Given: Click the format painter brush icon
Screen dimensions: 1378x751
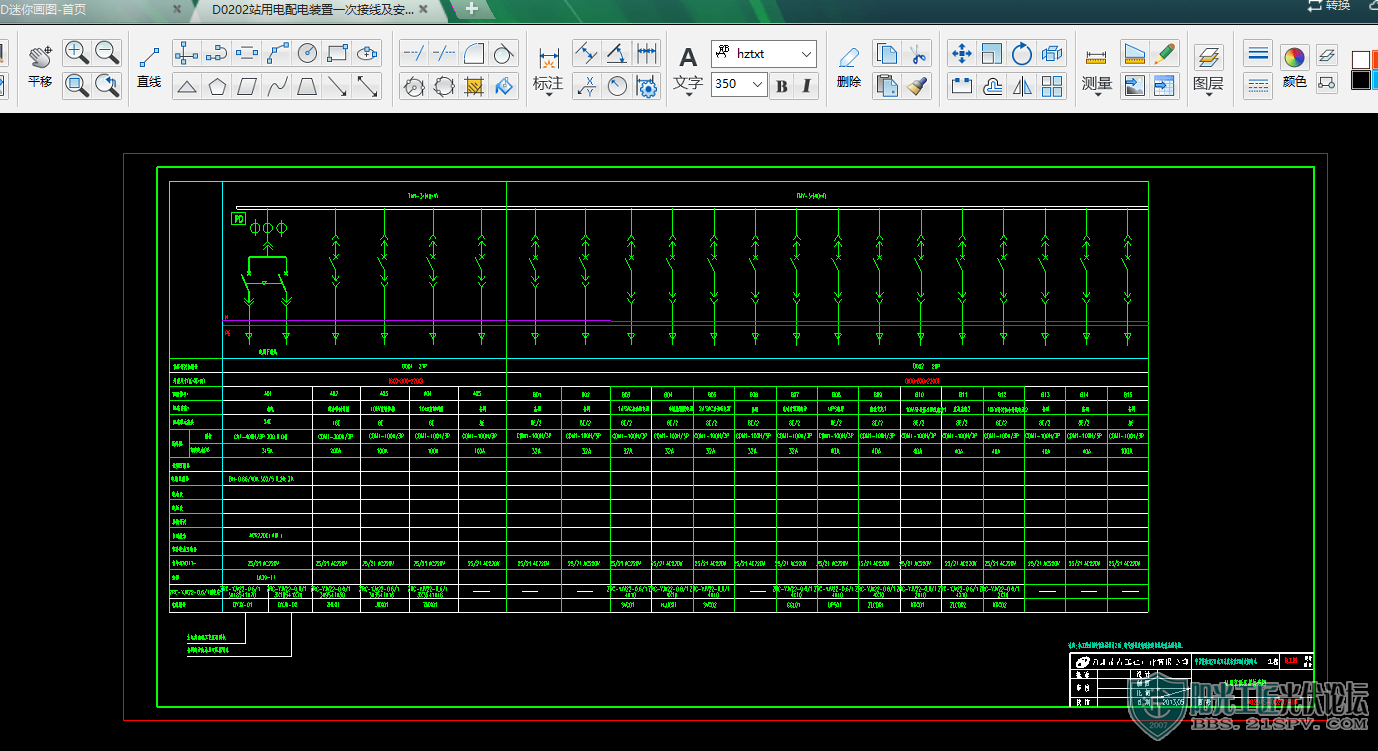Looking at the screenshot, I should pyautogui.click(x=916, y=87).
